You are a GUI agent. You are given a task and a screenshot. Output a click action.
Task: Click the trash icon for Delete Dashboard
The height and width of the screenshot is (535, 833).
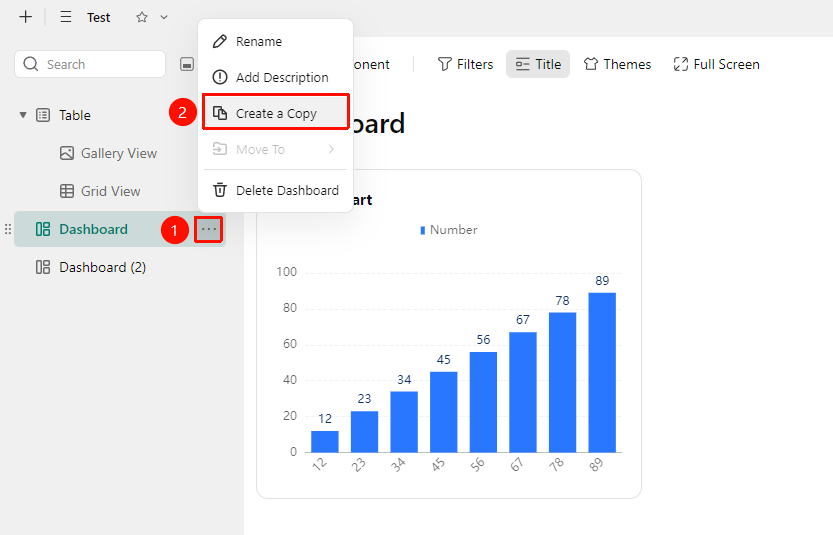pyautogui.click(x=220, y=190)
